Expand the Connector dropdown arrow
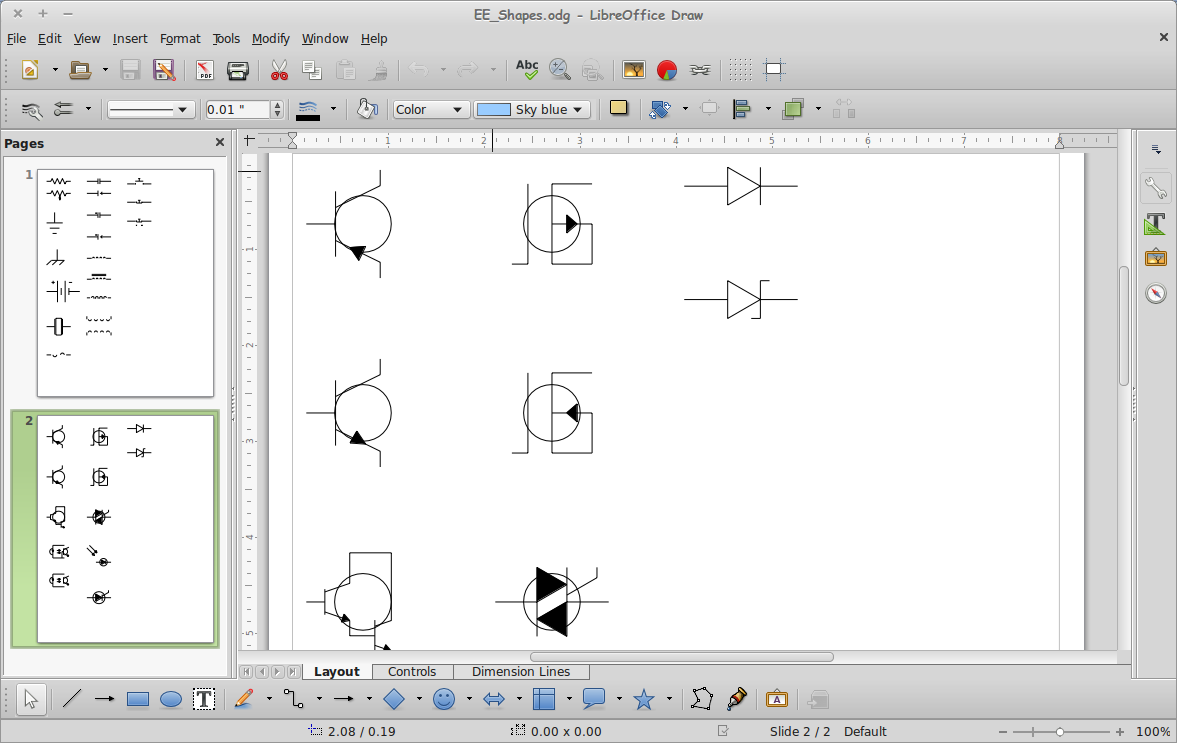The height and width of the screenshot is (743, 1177). [x=319, y=699]
